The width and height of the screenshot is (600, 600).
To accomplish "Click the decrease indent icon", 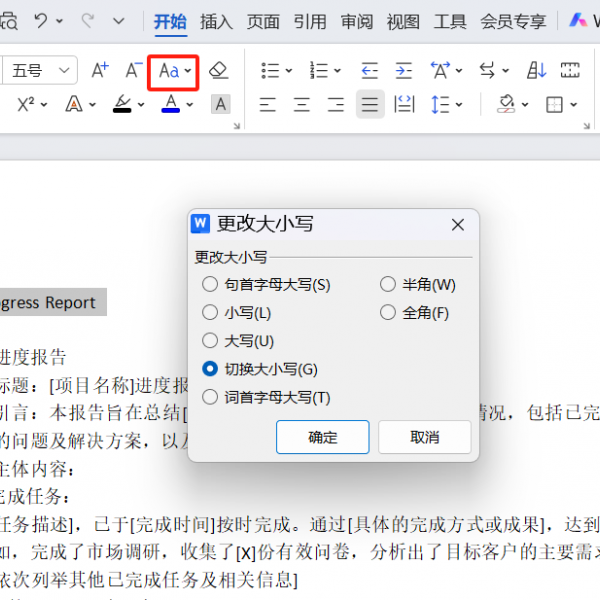I will 370,71.
